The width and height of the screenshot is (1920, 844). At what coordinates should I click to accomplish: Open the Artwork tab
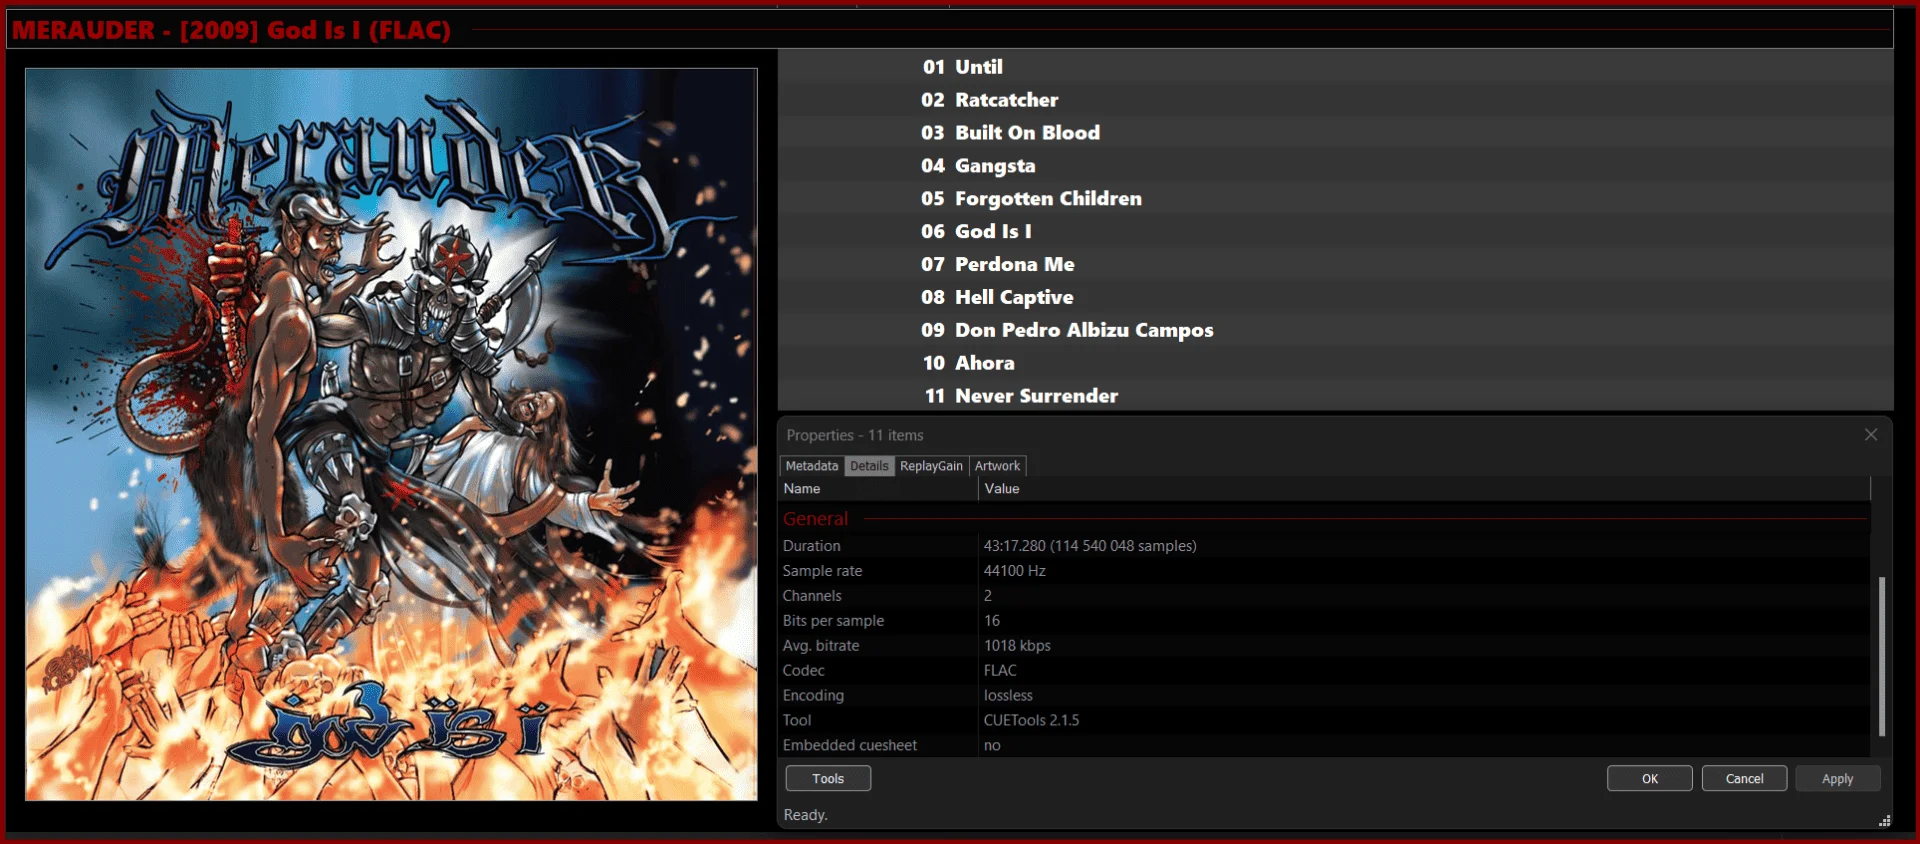[998, 466]
